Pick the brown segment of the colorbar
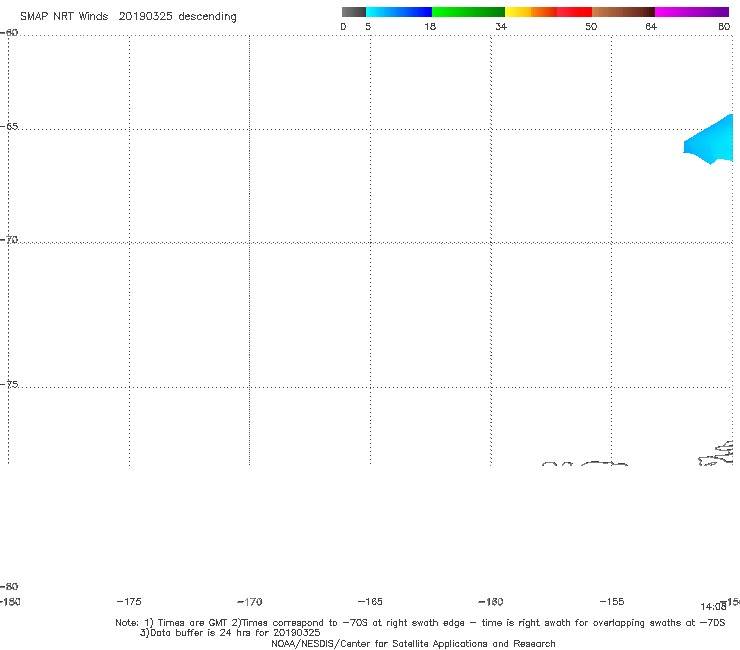Image resolution: width=740 pixels, height=650 pixels. pos(623,12)
